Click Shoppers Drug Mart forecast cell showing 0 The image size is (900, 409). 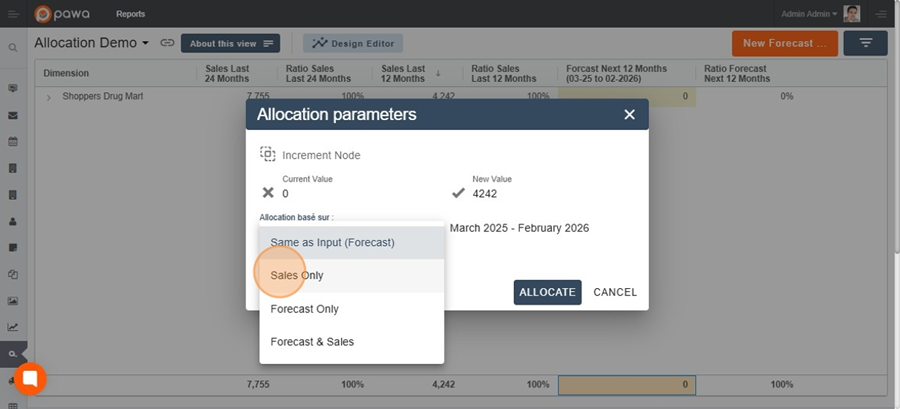[627, 96]
